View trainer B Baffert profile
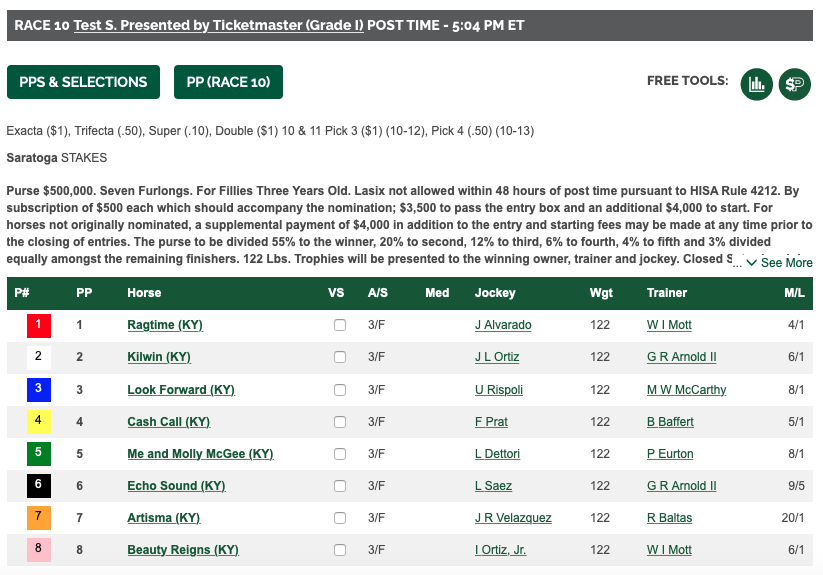Image resolution: width=823 pixels, height=575 pixels. tap(670, 422)
